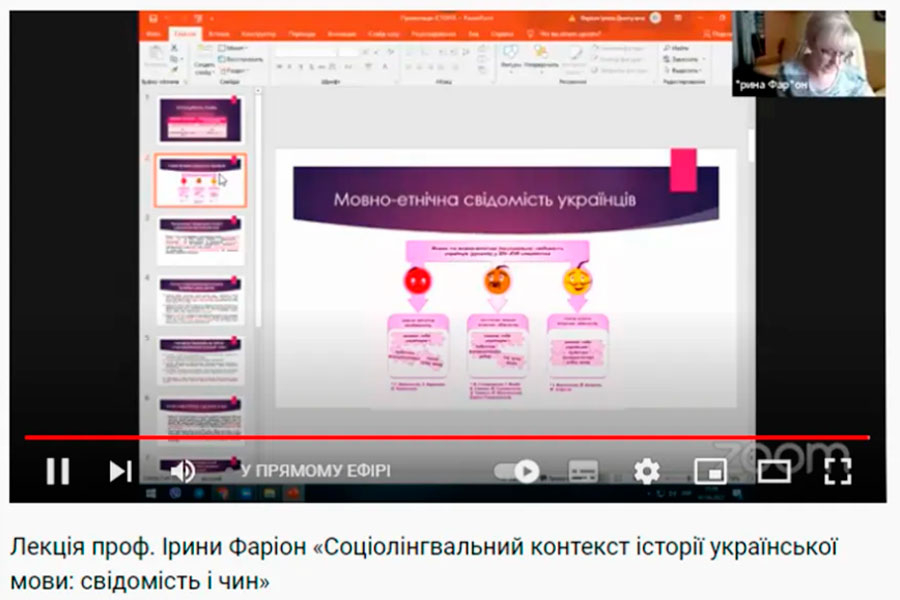The image size is (900, 600).
Task: Click the PowerPoint save icon in the title bar
Action: pyautogui.click(x=153, y=18)
